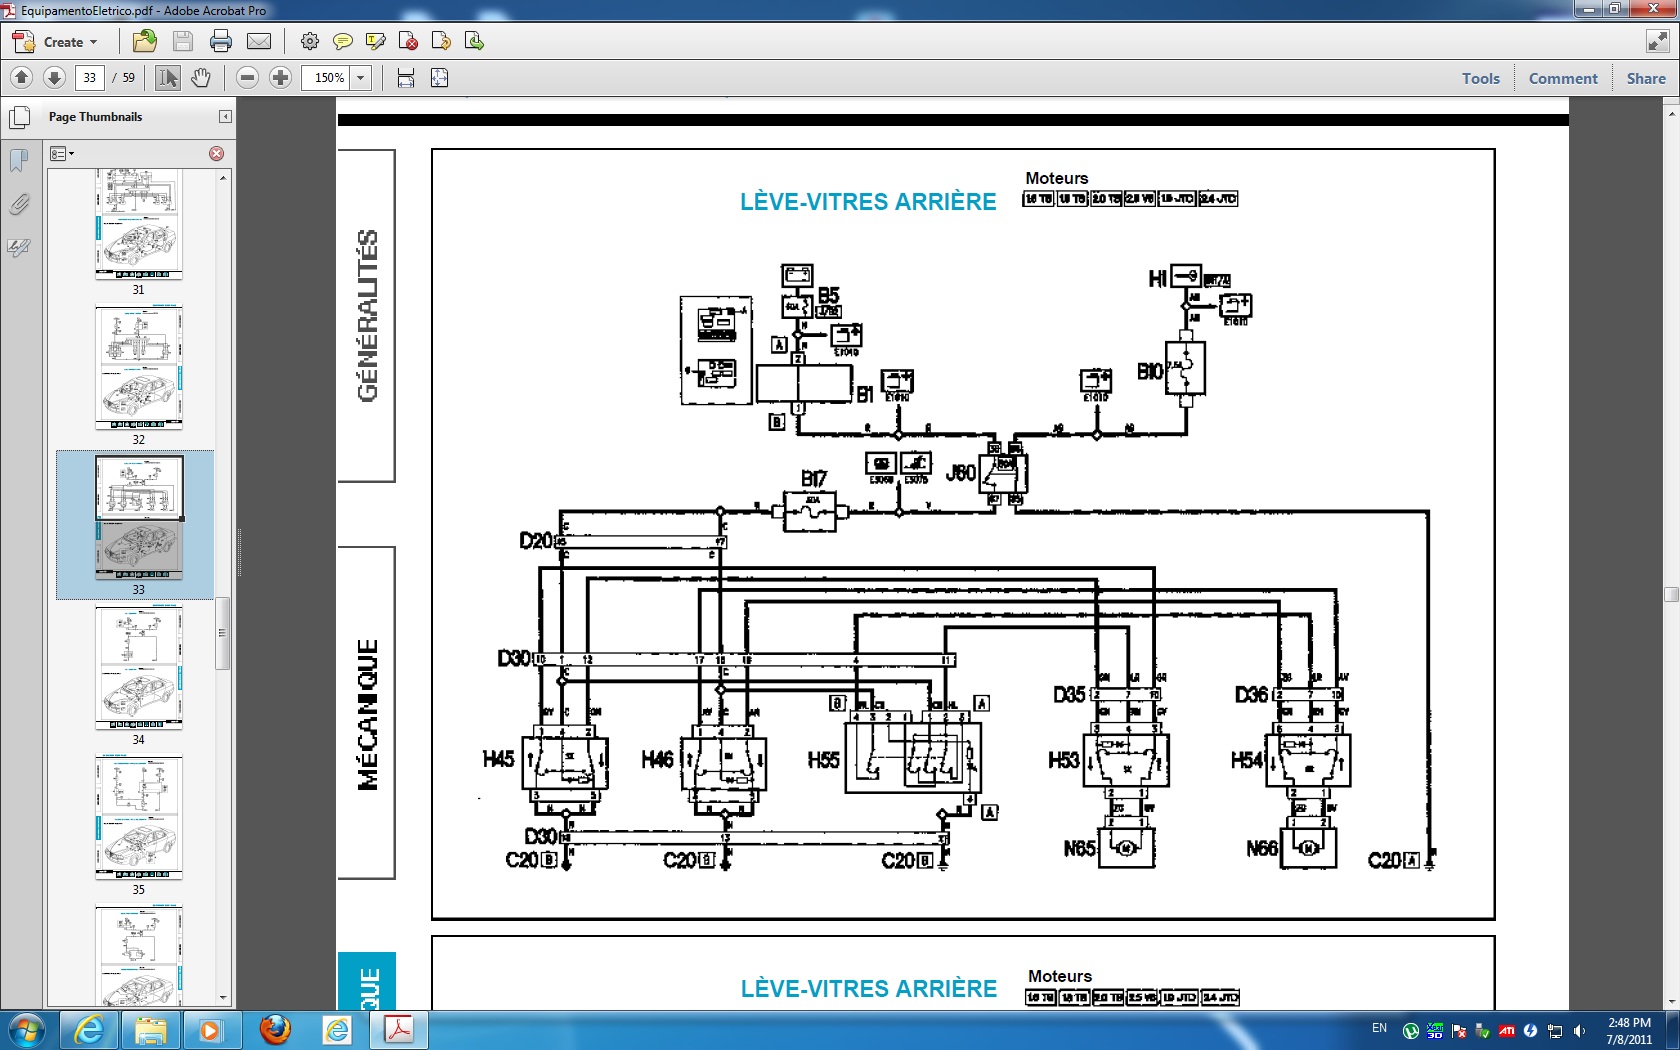Screen dimensions: 1680x1050
Task: Activate the text selection tool
Action: [168, 78]
